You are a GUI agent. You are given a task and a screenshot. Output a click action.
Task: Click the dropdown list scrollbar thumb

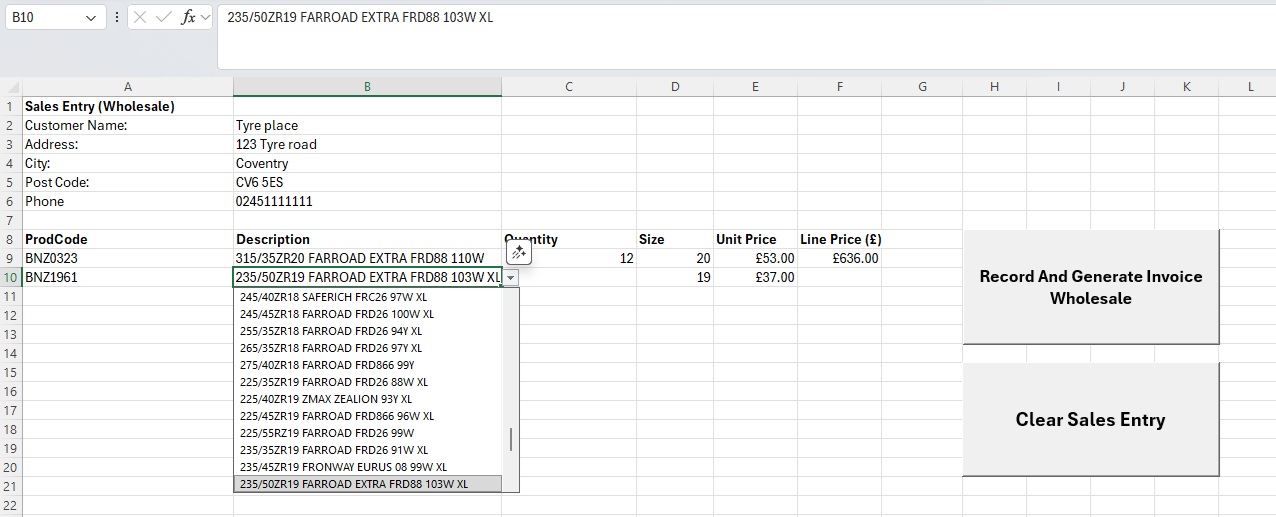pyautogui.click(x=511, y=439)
